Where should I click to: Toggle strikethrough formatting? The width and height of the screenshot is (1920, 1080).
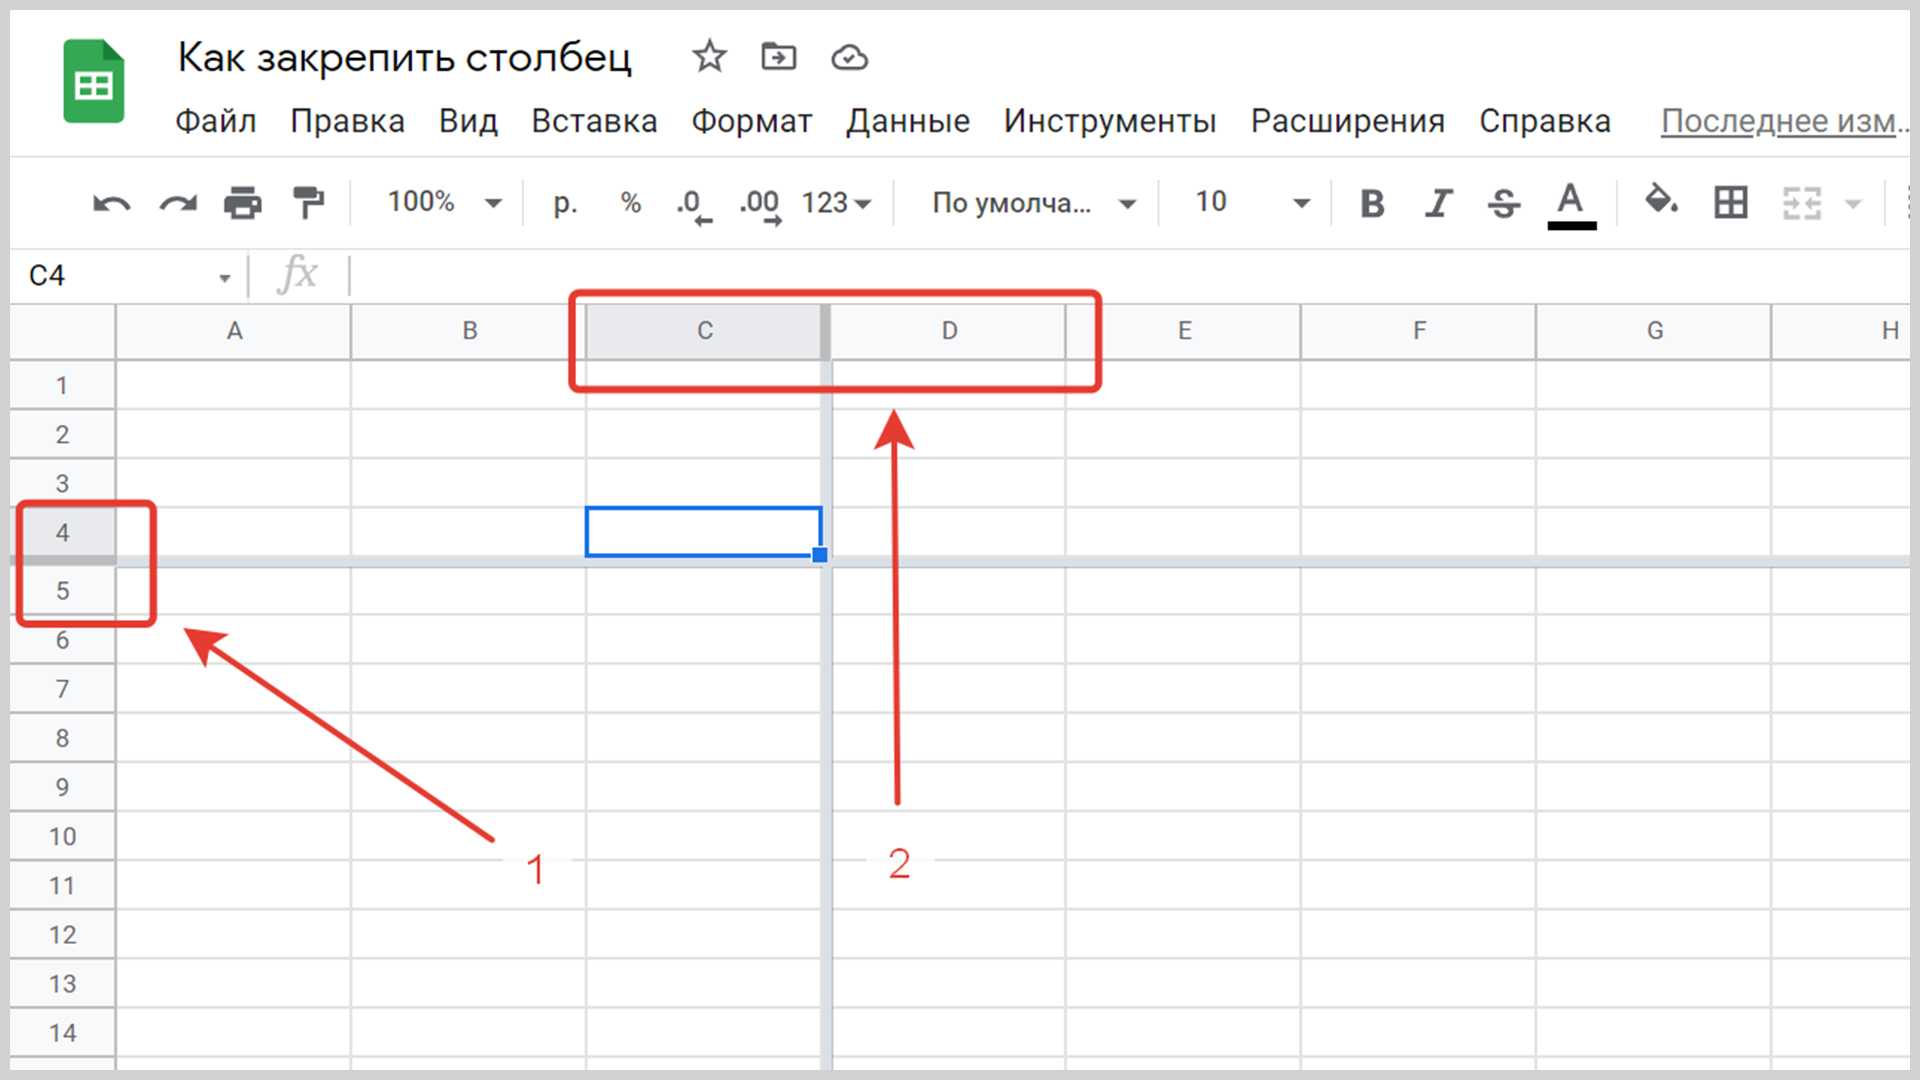(1503, 203)
